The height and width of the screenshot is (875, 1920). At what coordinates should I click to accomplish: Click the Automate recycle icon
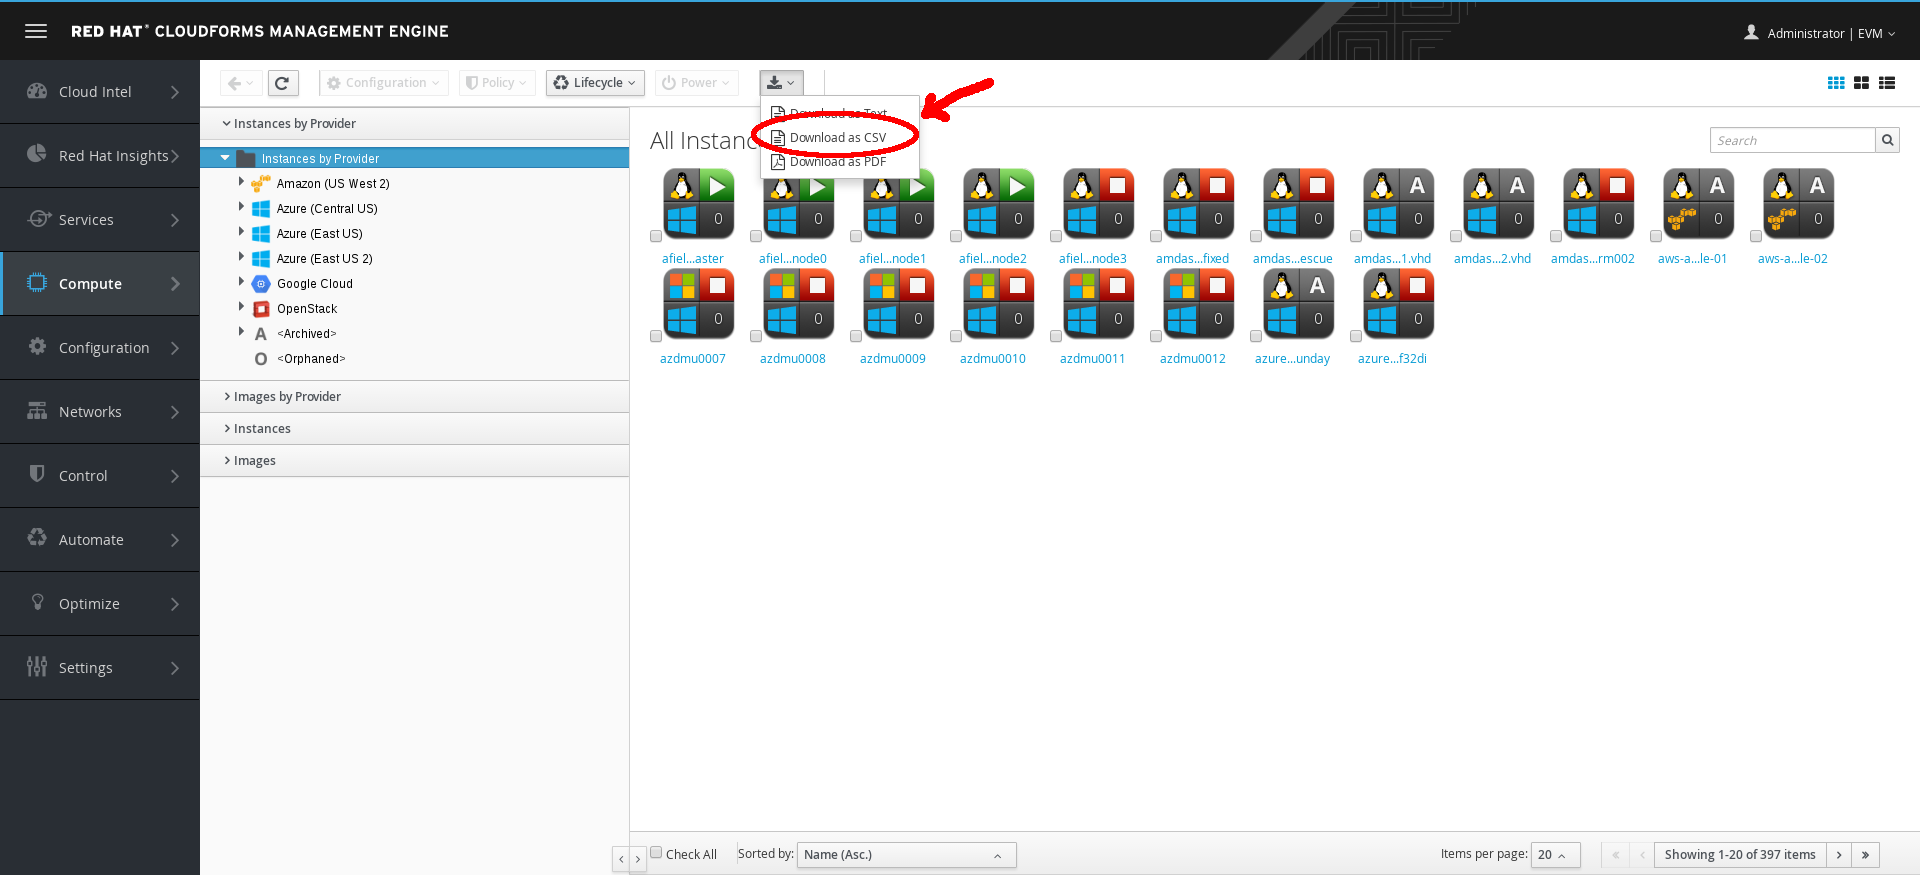pyautogui.click(x=37, y=537)
